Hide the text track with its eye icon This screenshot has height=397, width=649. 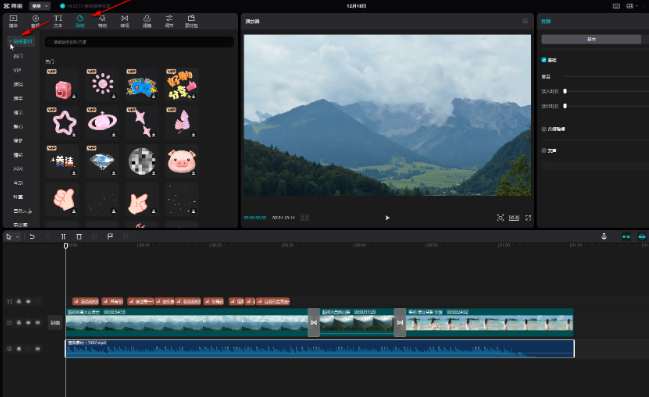[x=28, y=301]
